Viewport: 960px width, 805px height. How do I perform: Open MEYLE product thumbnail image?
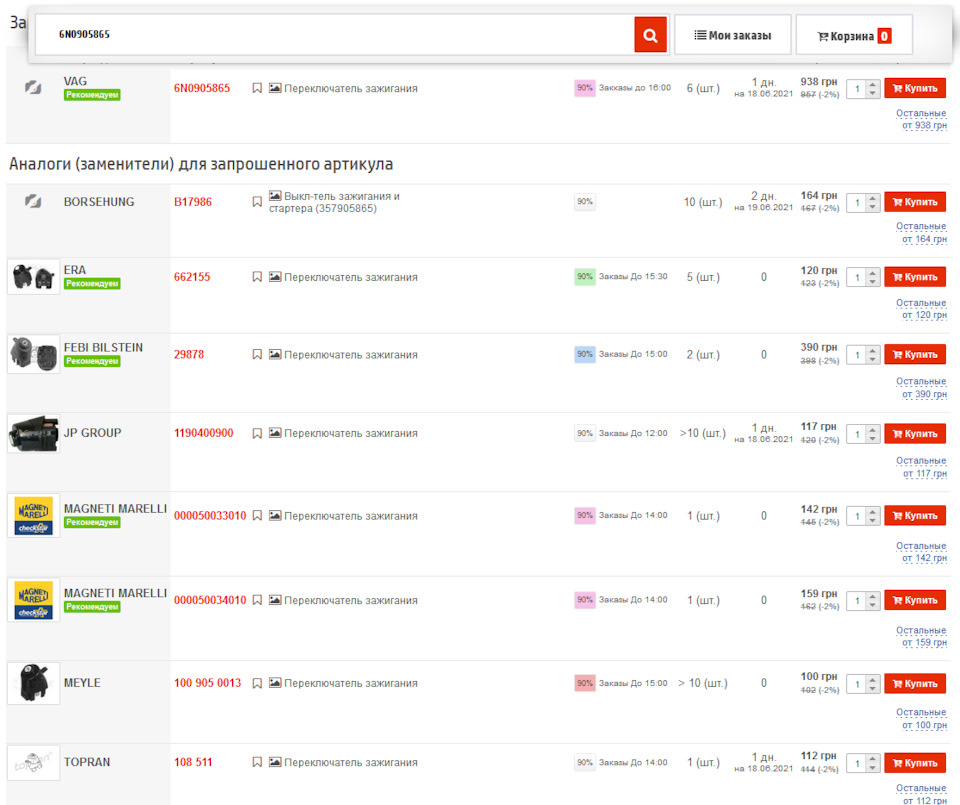34,683
